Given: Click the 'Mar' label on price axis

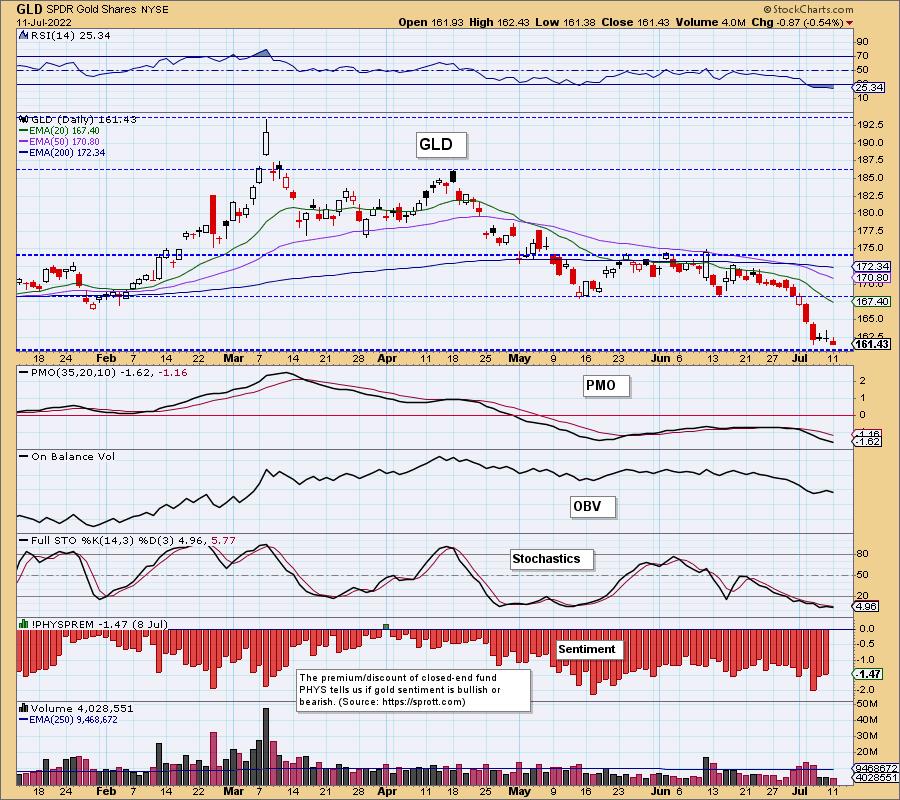Looking at the screenshot, I should pyautogui.click(x=234, y=358).
